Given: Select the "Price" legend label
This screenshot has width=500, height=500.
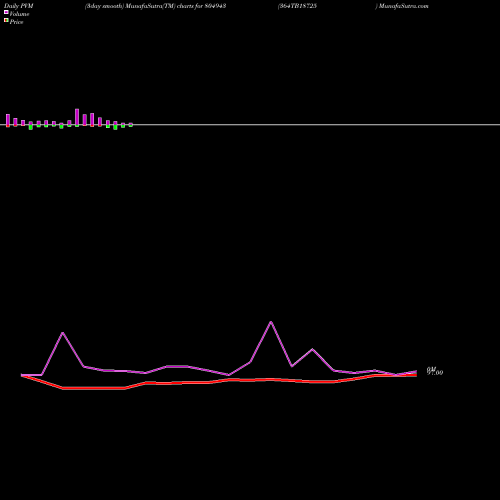Looking at the screenshot, I should coord(16,22).
